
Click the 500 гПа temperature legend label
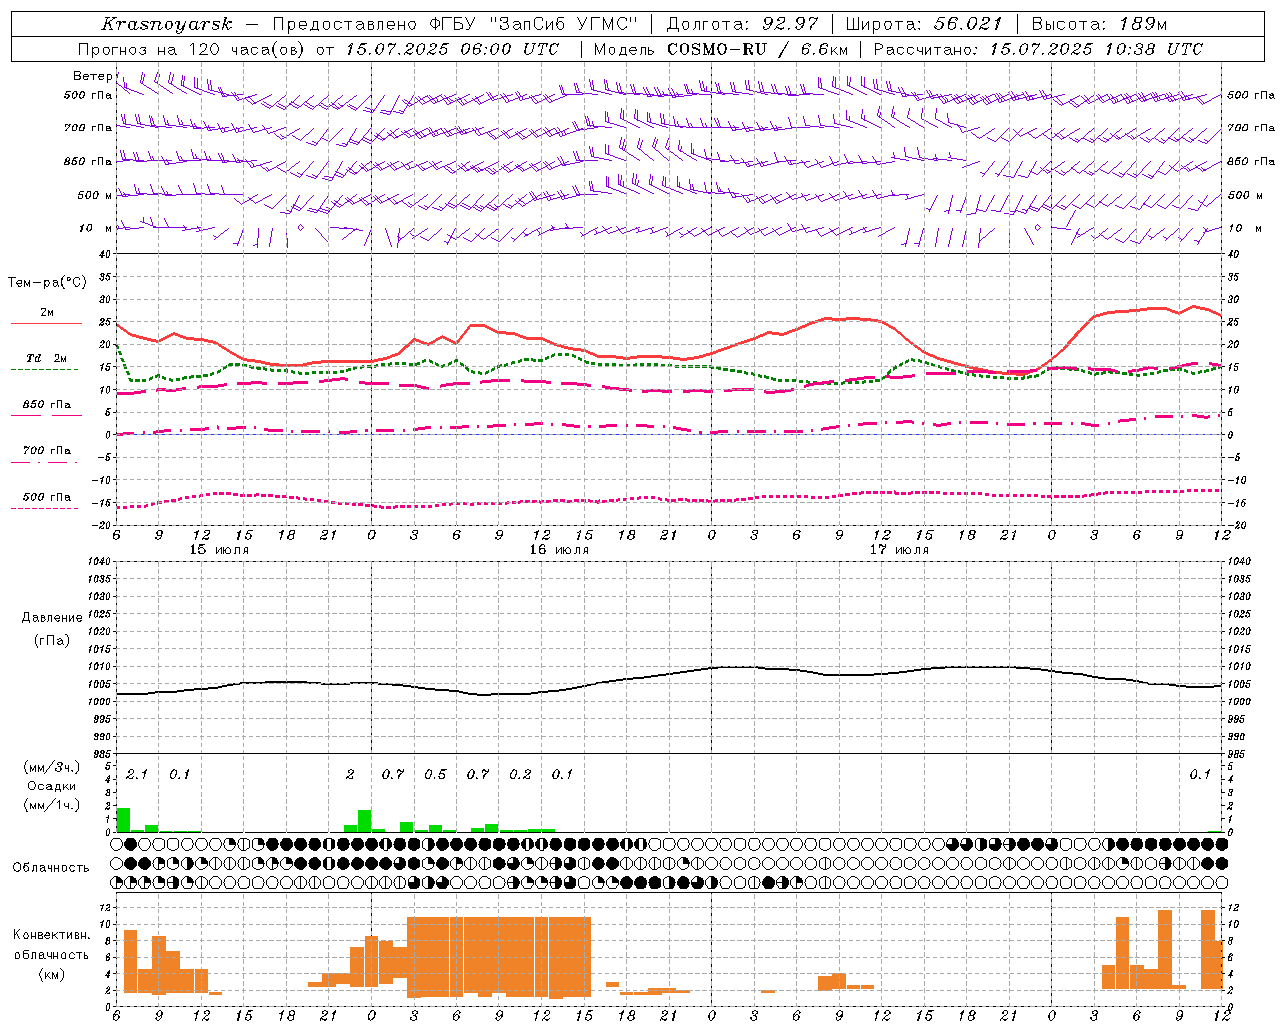coord(47,497)
